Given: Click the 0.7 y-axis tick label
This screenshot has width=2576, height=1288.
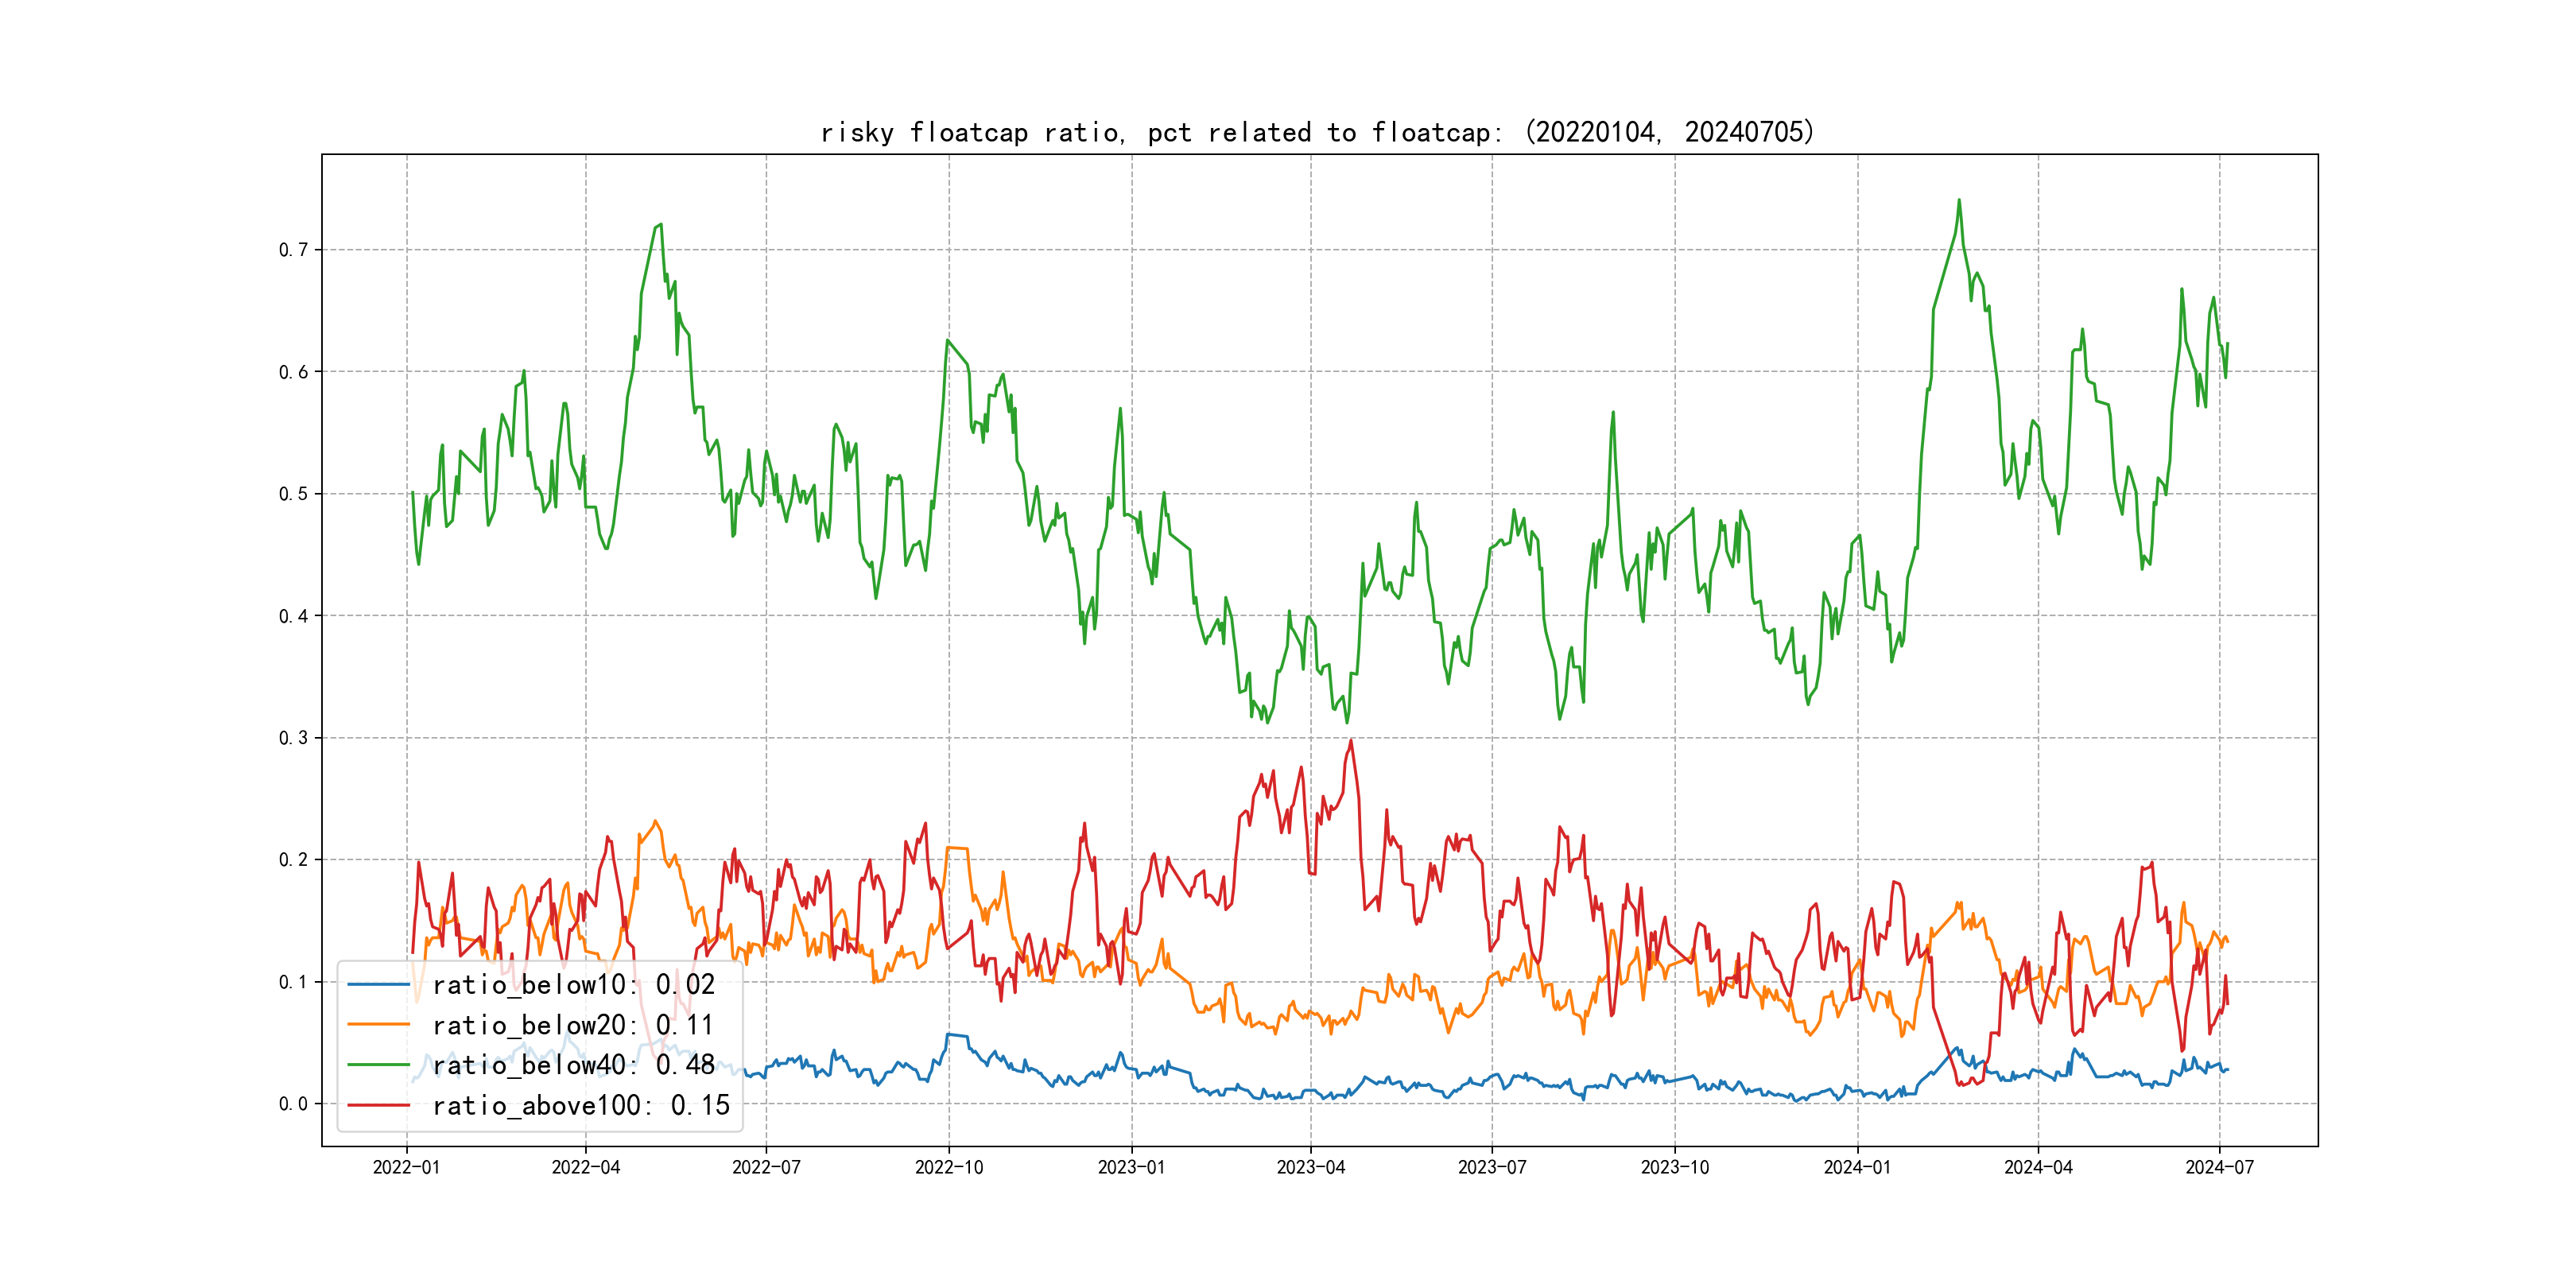Looking at the screenshot, I should pos(293,250).
